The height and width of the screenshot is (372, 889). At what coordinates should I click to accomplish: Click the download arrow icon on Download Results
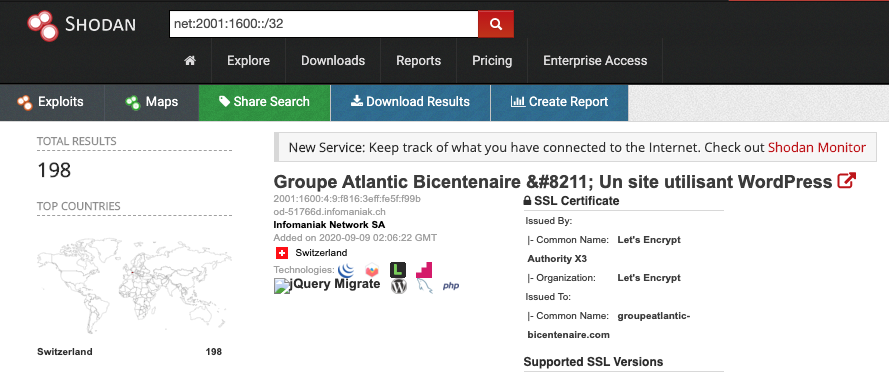coord(357,102)
